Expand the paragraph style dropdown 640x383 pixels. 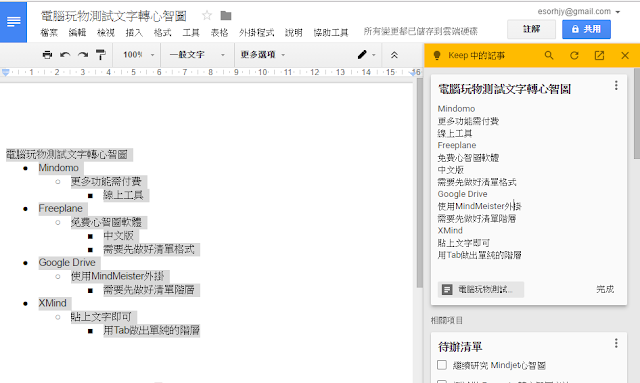(x=197, y=55)
